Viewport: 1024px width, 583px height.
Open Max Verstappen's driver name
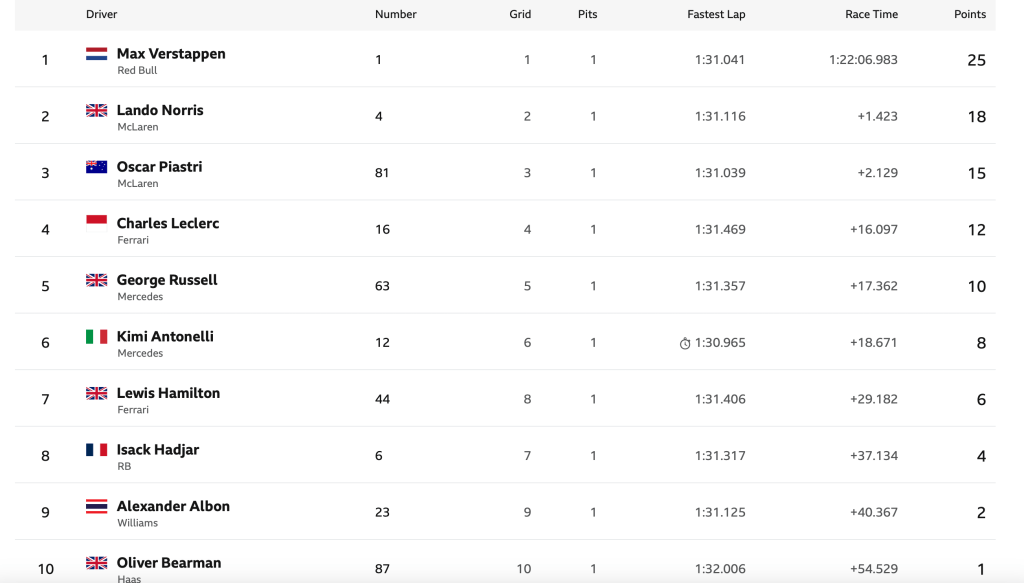(x=171, y=54)
